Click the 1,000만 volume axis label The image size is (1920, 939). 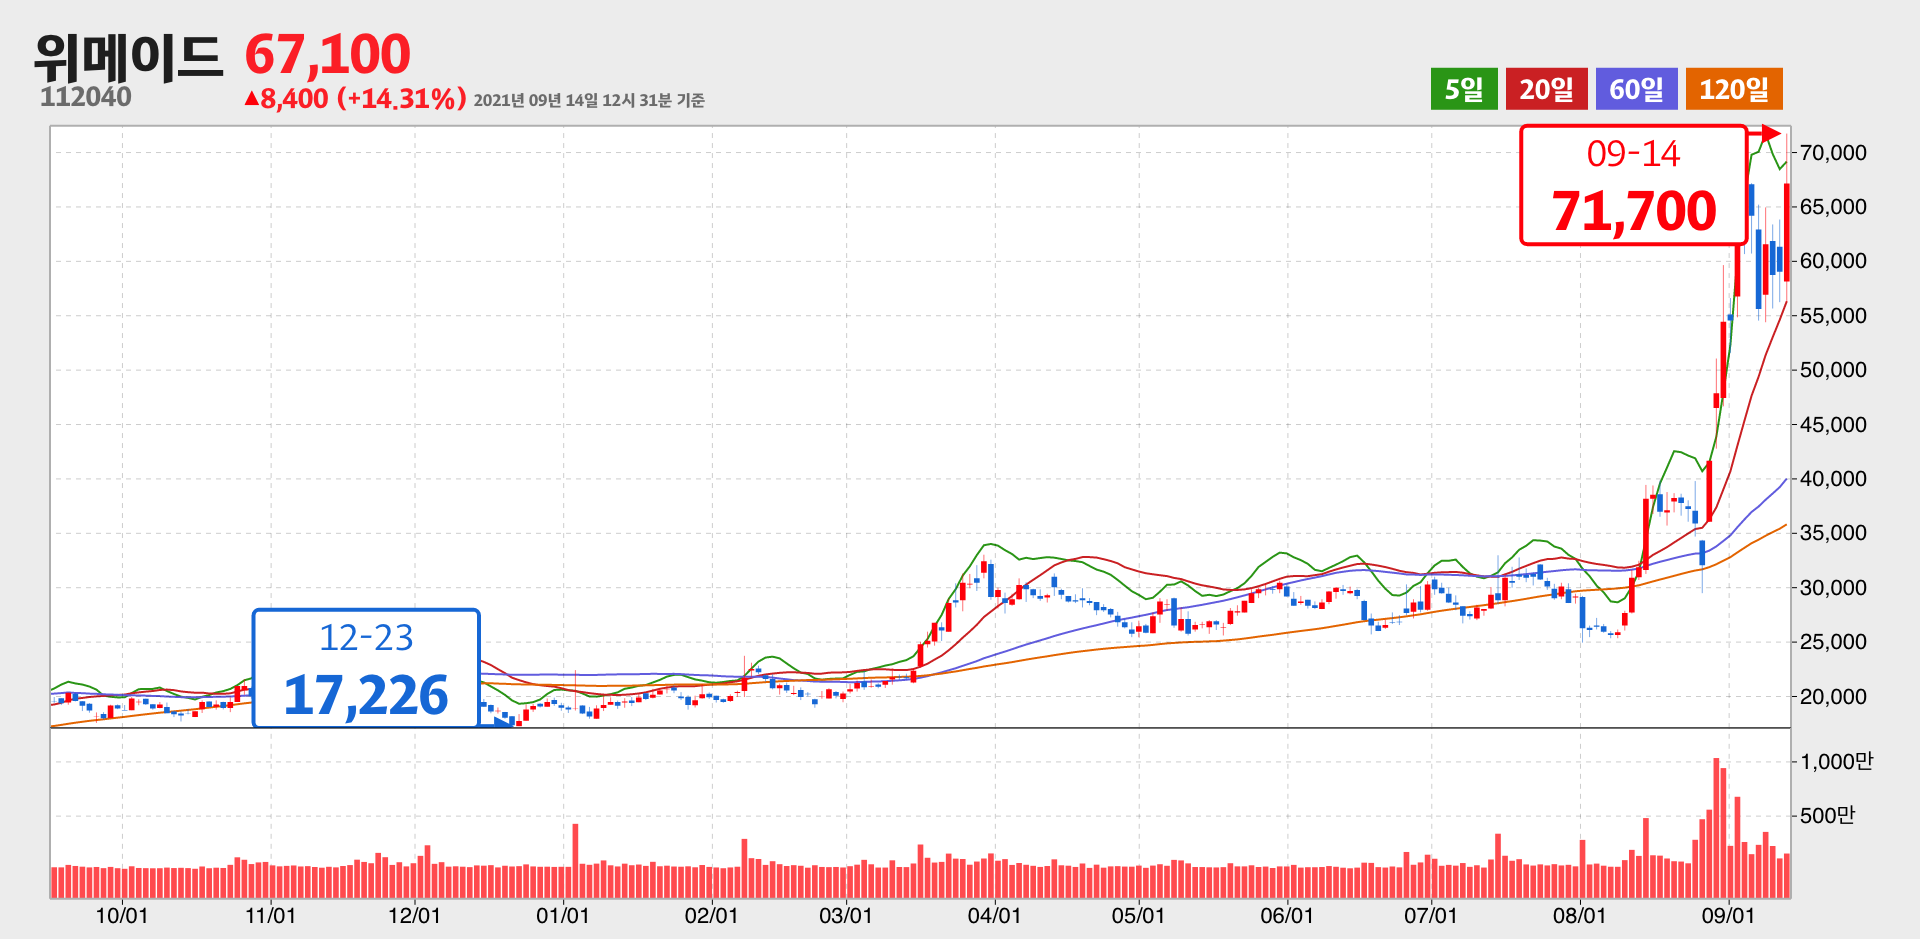click(x=1836, y=761)
